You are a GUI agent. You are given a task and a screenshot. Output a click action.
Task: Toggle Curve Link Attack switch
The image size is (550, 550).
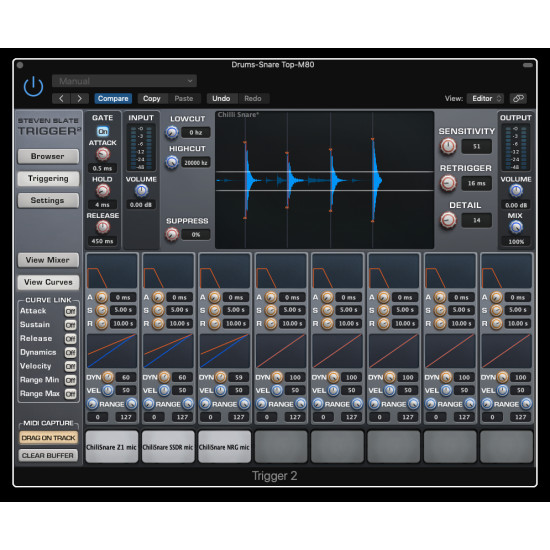(71, 311)
